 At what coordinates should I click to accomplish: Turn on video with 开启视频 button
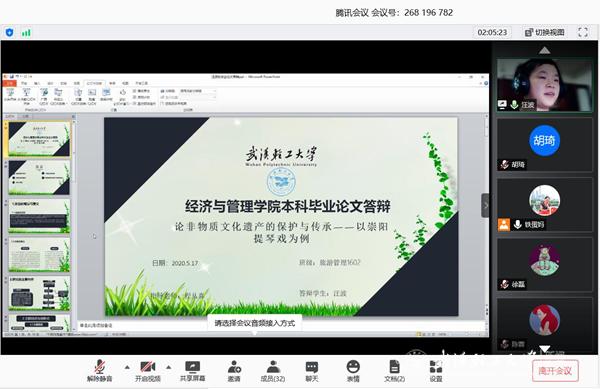pyautogui.click(x=148, y=371)
